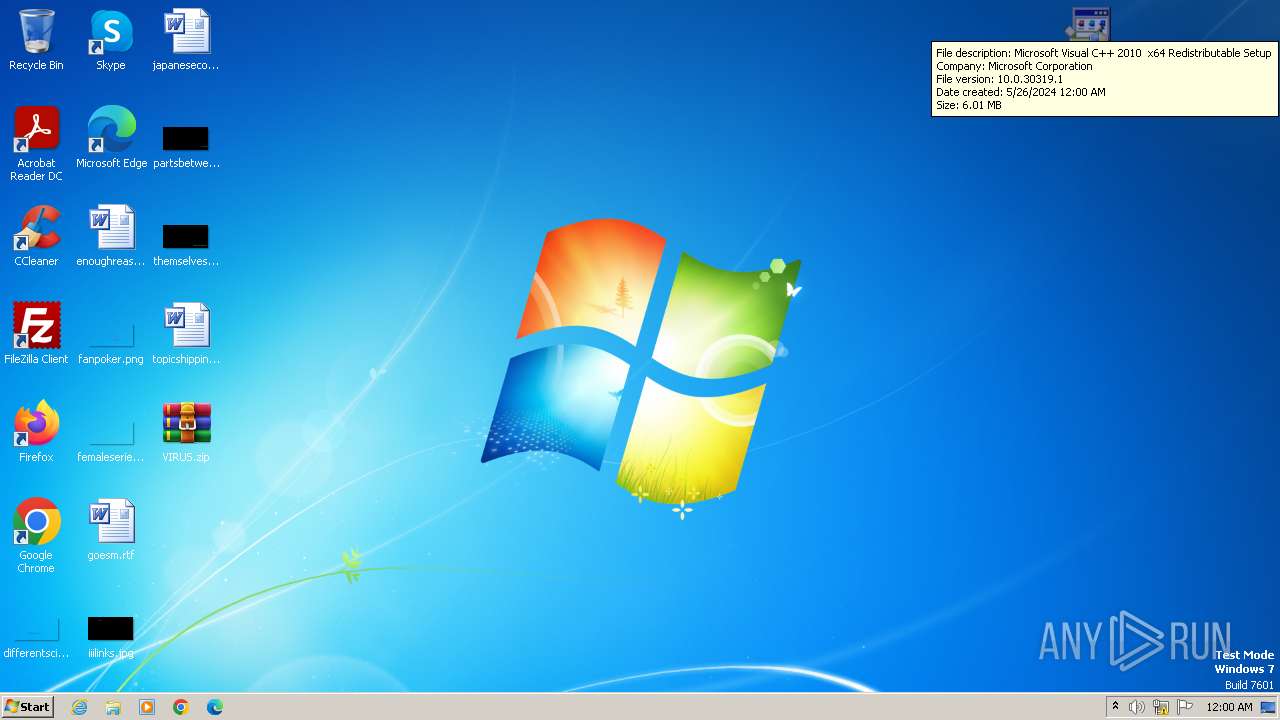
Task: Launch the Skype desktop shortcut
Action: click(111, 40)
